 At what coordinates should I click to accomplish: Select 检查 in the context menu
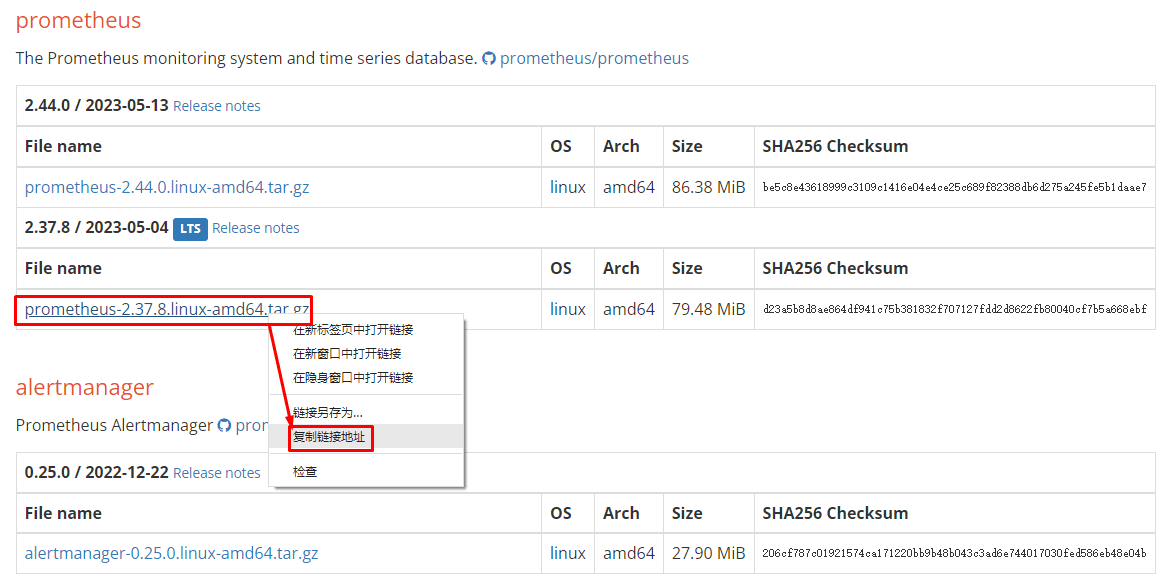coord(367,472)
